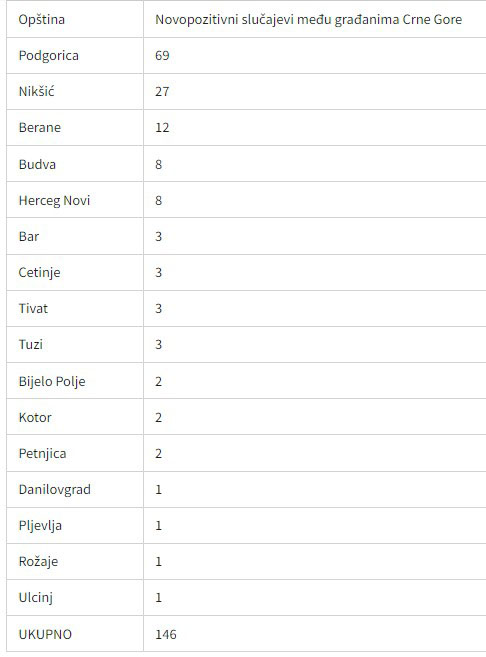Click the Berane municipality name
The image size is (486, 657).
pos(40,127)
